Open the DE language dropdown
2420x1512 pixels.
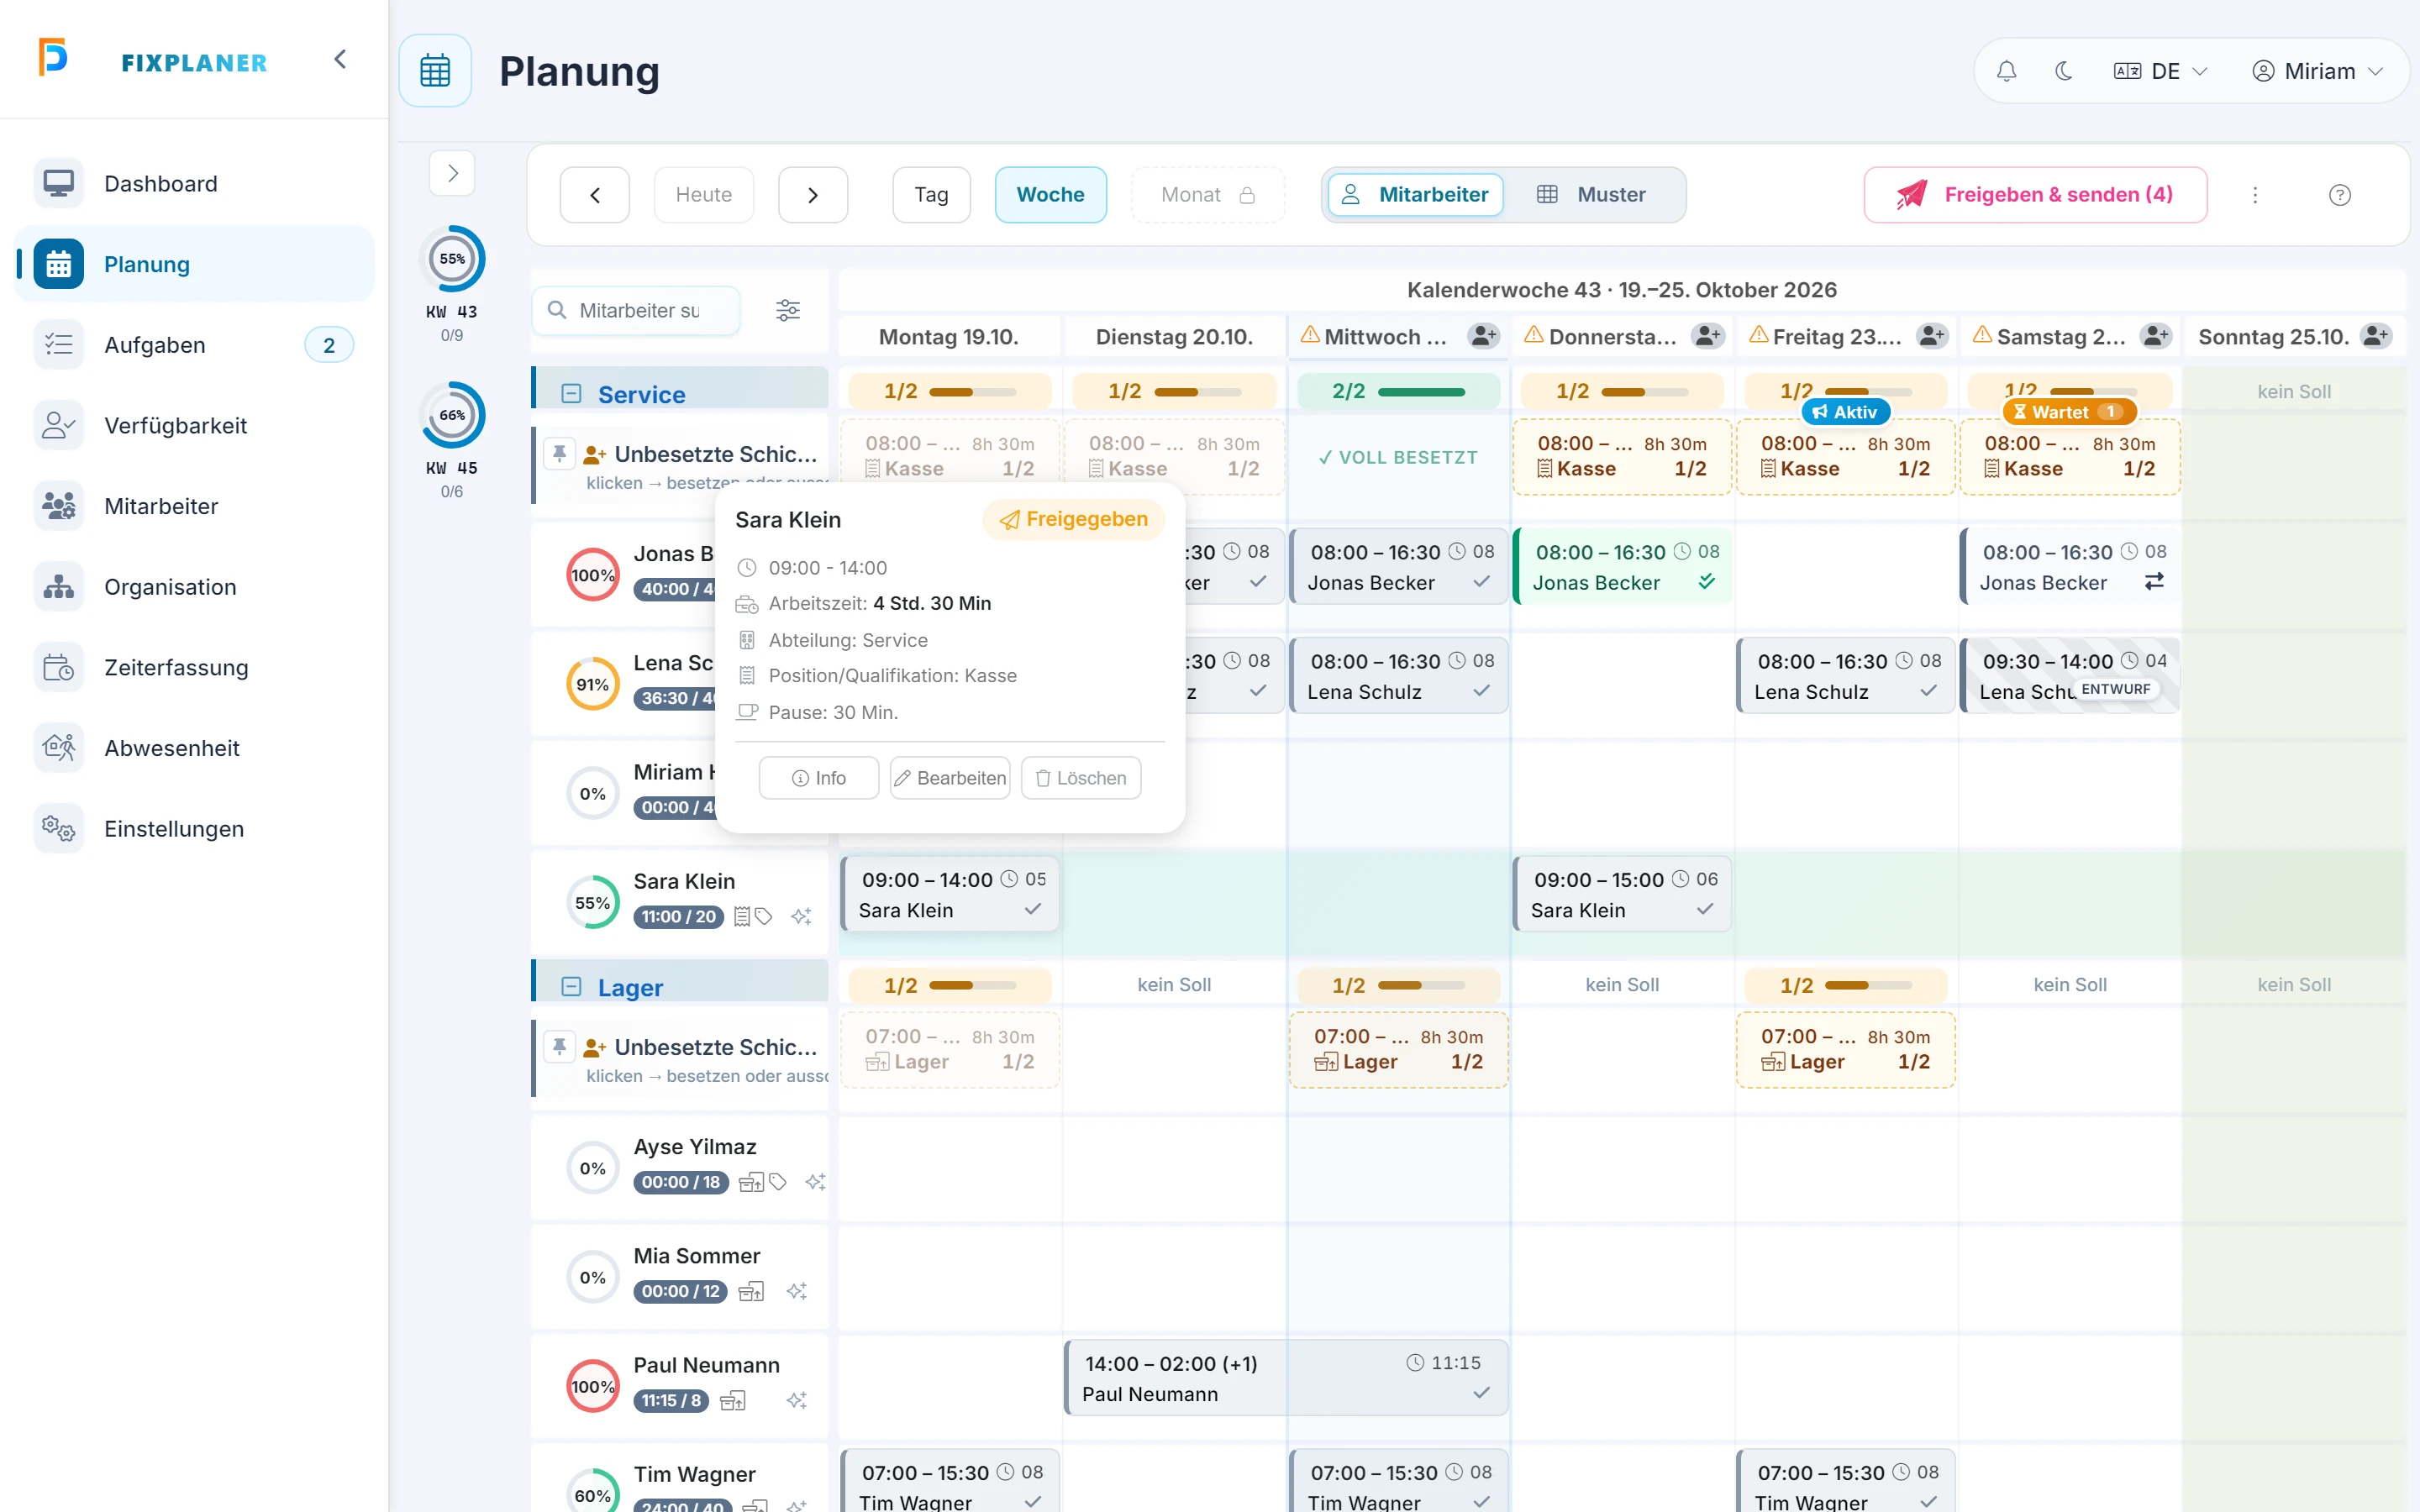pos(2160,71)
